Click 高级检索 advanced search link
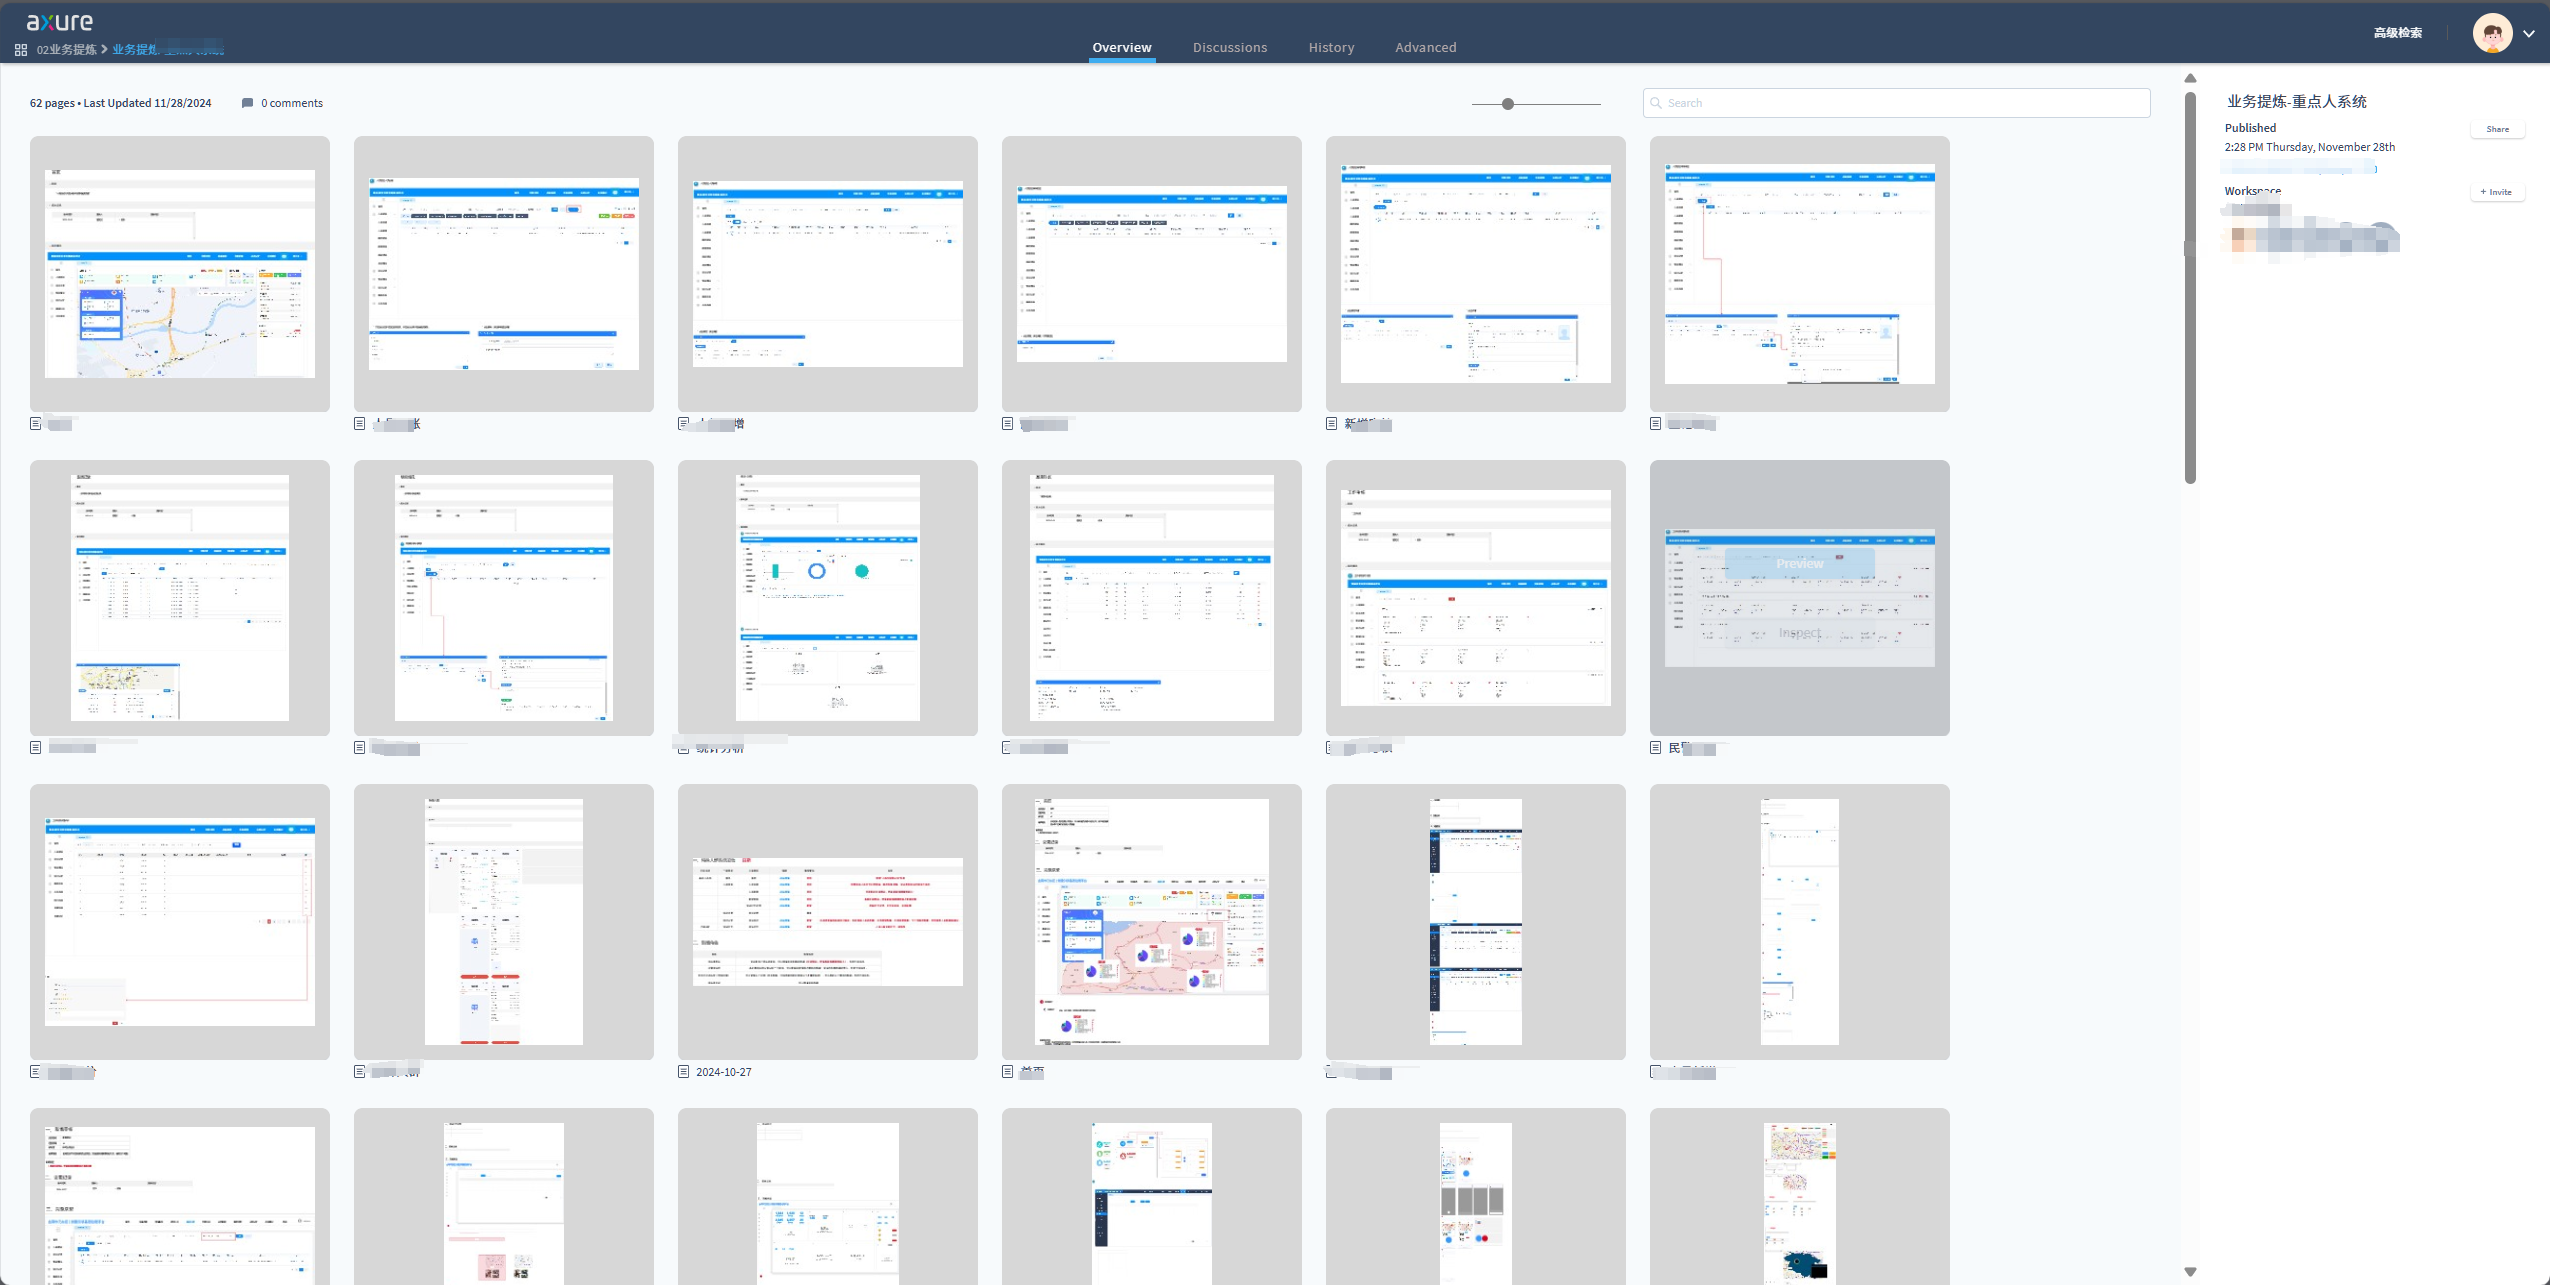This screenshot has width=2550, height=1285. click(2397, 33)
